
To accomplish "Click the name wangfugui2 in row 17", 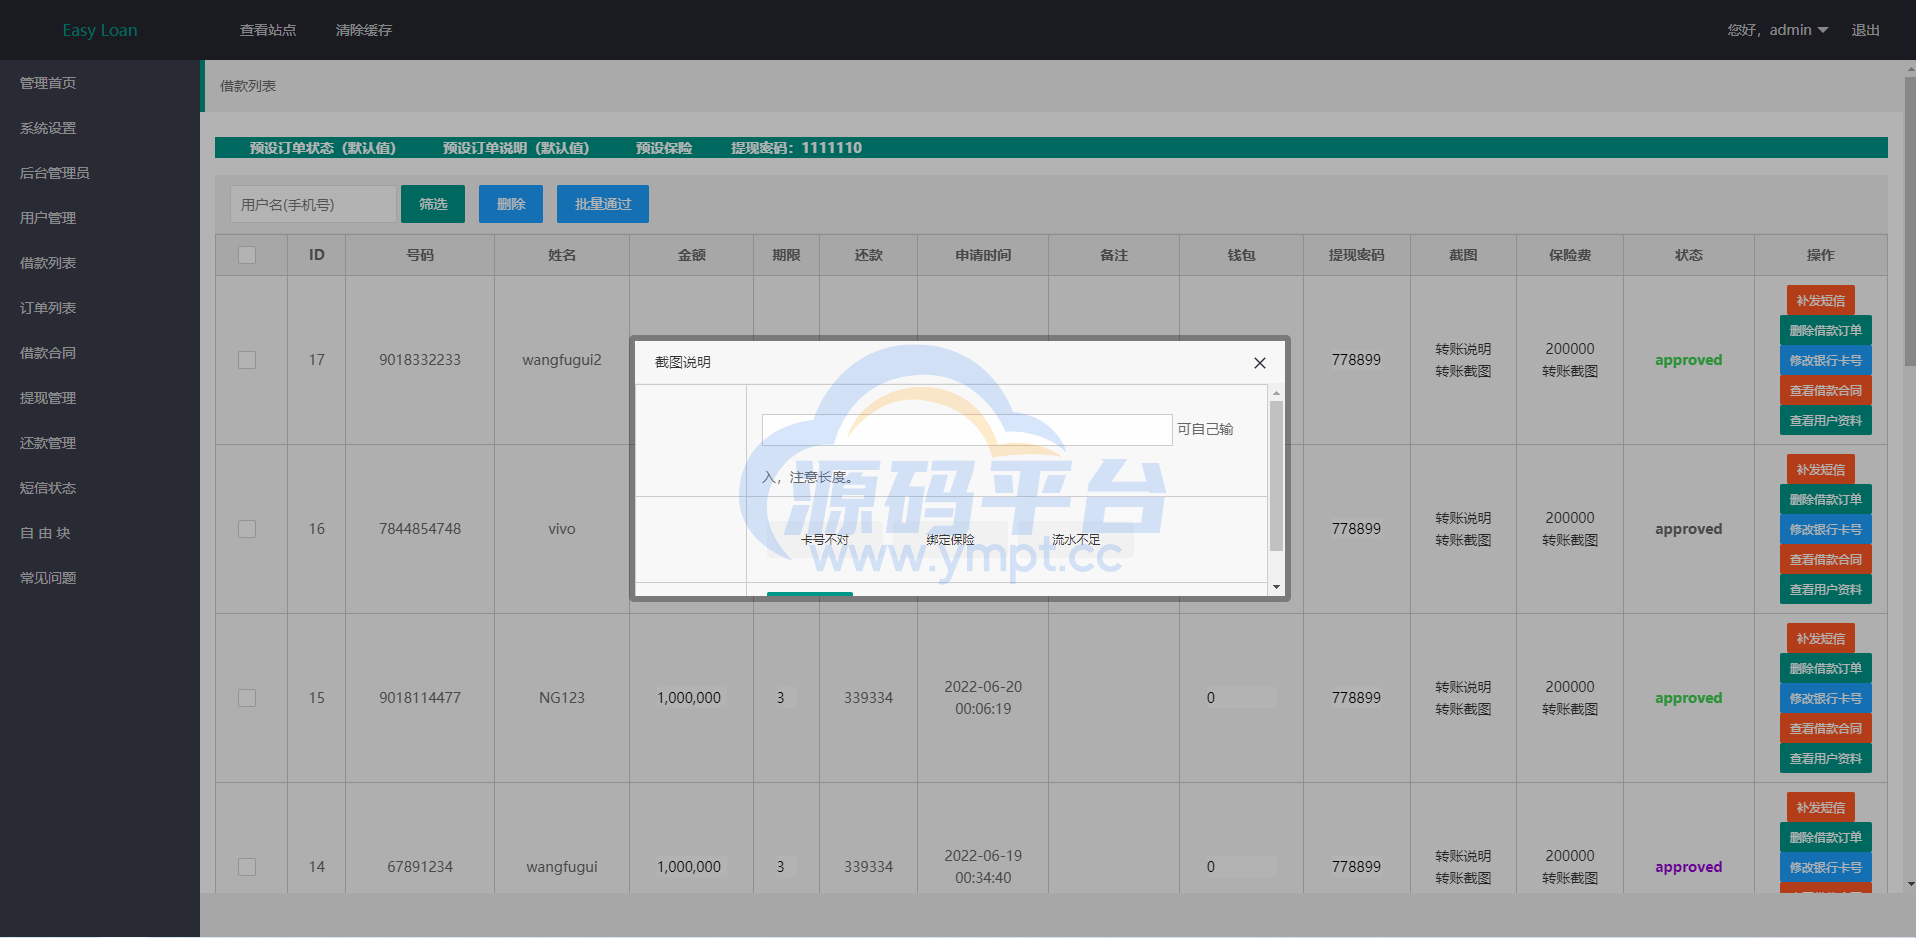I will (x=562, y=360).
